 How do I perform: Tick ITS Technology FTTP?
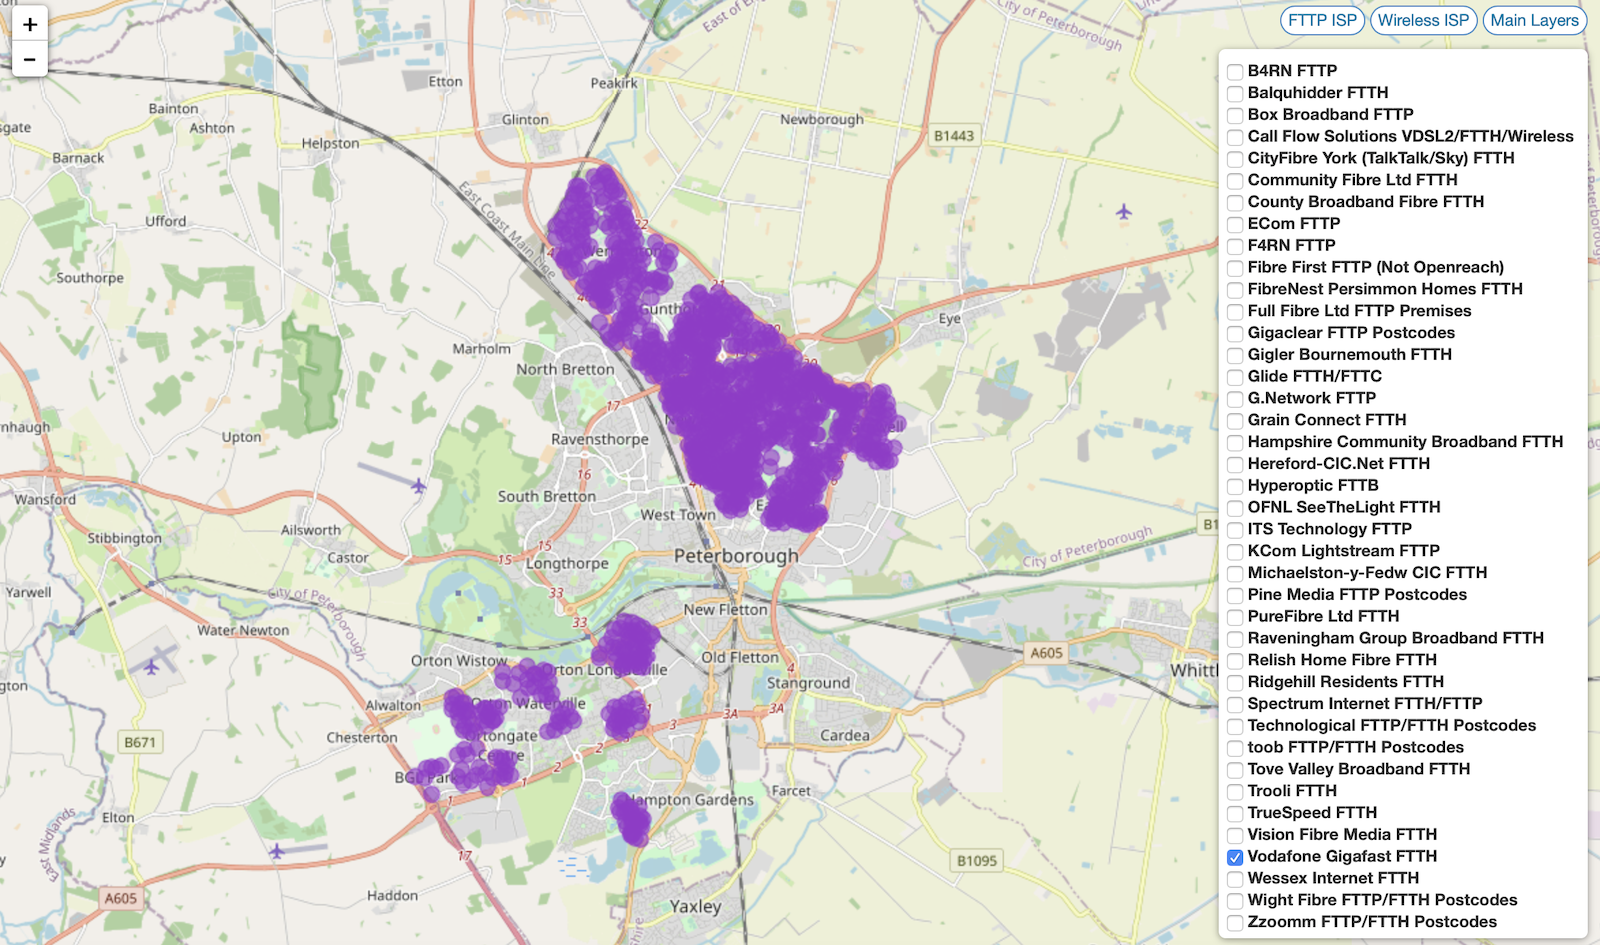point(1235,530)
